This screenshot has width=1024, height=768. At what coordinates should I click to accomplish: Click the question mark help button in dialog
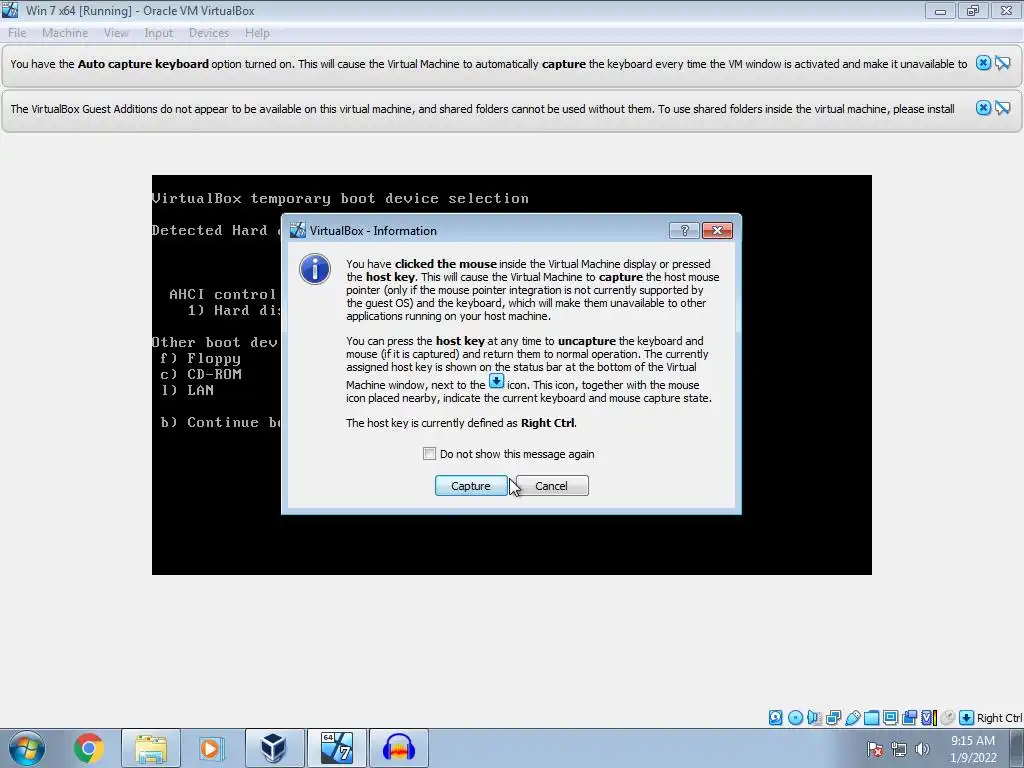(x=684, y=231)
